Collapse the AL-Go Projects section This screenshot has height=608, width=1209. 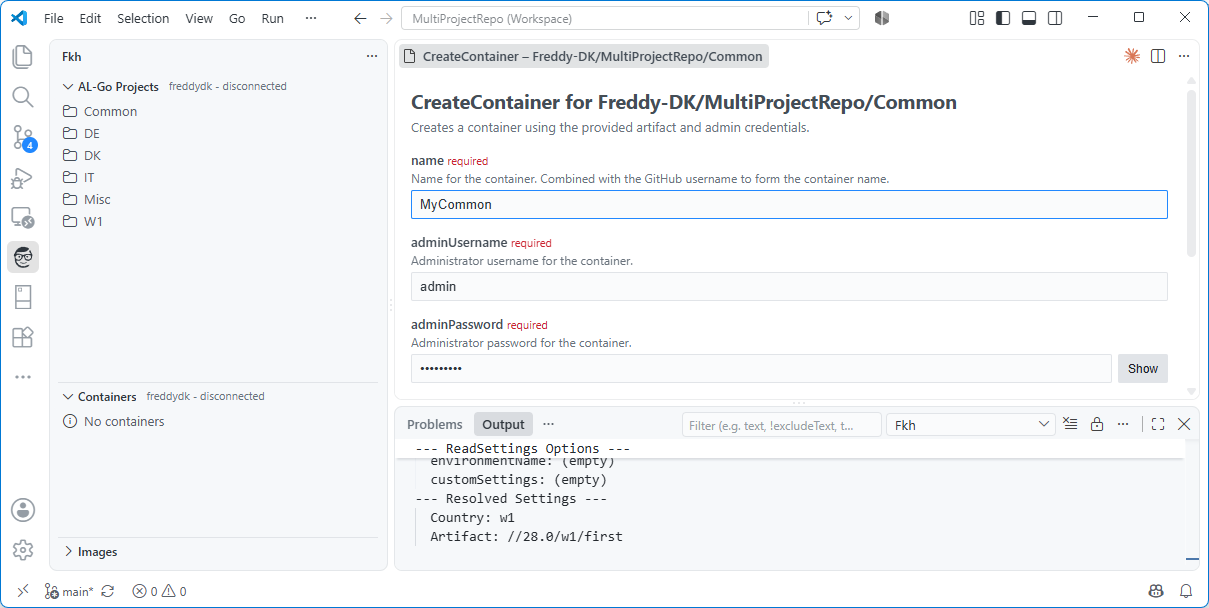pyautogui.click(x=68, y=87)
